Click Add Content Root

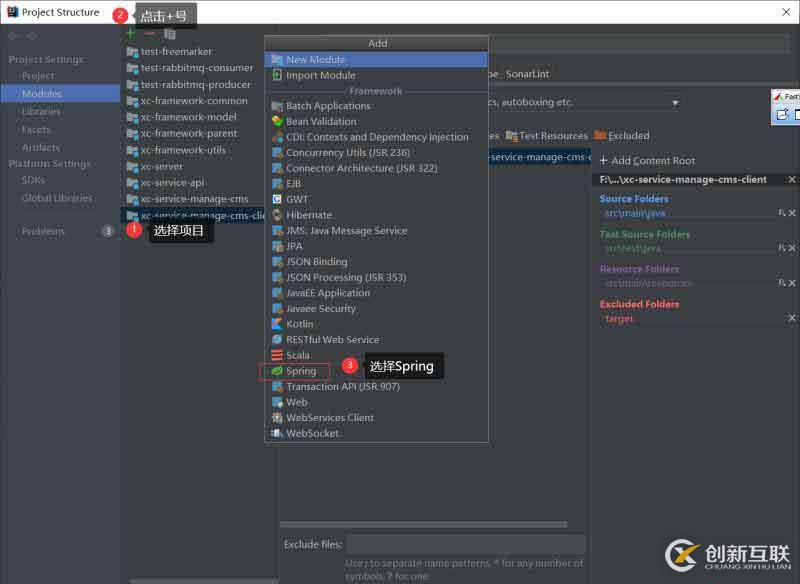click(x=647, y=161)
